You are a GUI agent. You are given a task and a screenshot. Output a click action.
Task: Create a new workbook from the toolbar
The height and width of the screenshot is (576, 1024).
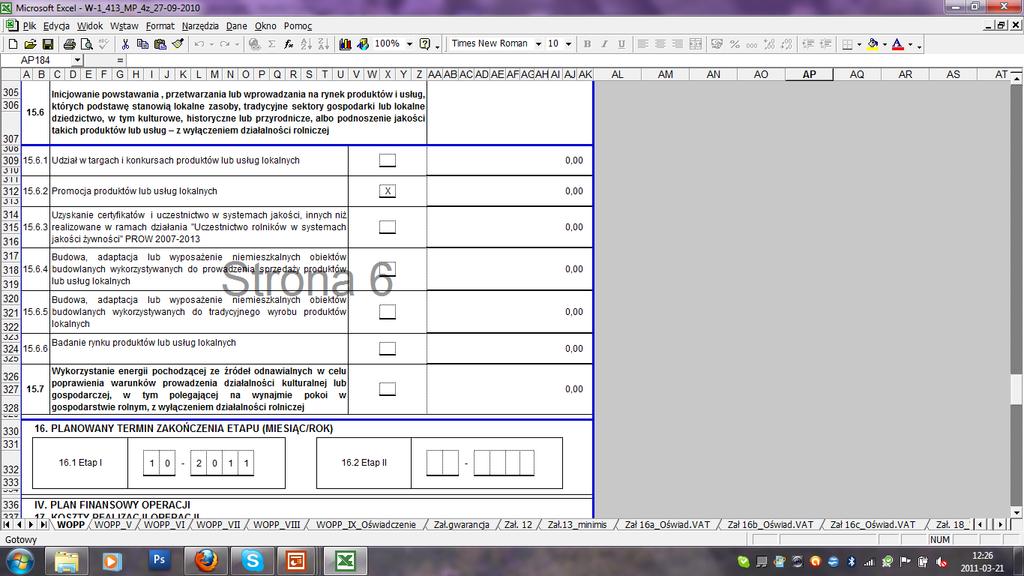pyautogui.click(x=12, y=44)
